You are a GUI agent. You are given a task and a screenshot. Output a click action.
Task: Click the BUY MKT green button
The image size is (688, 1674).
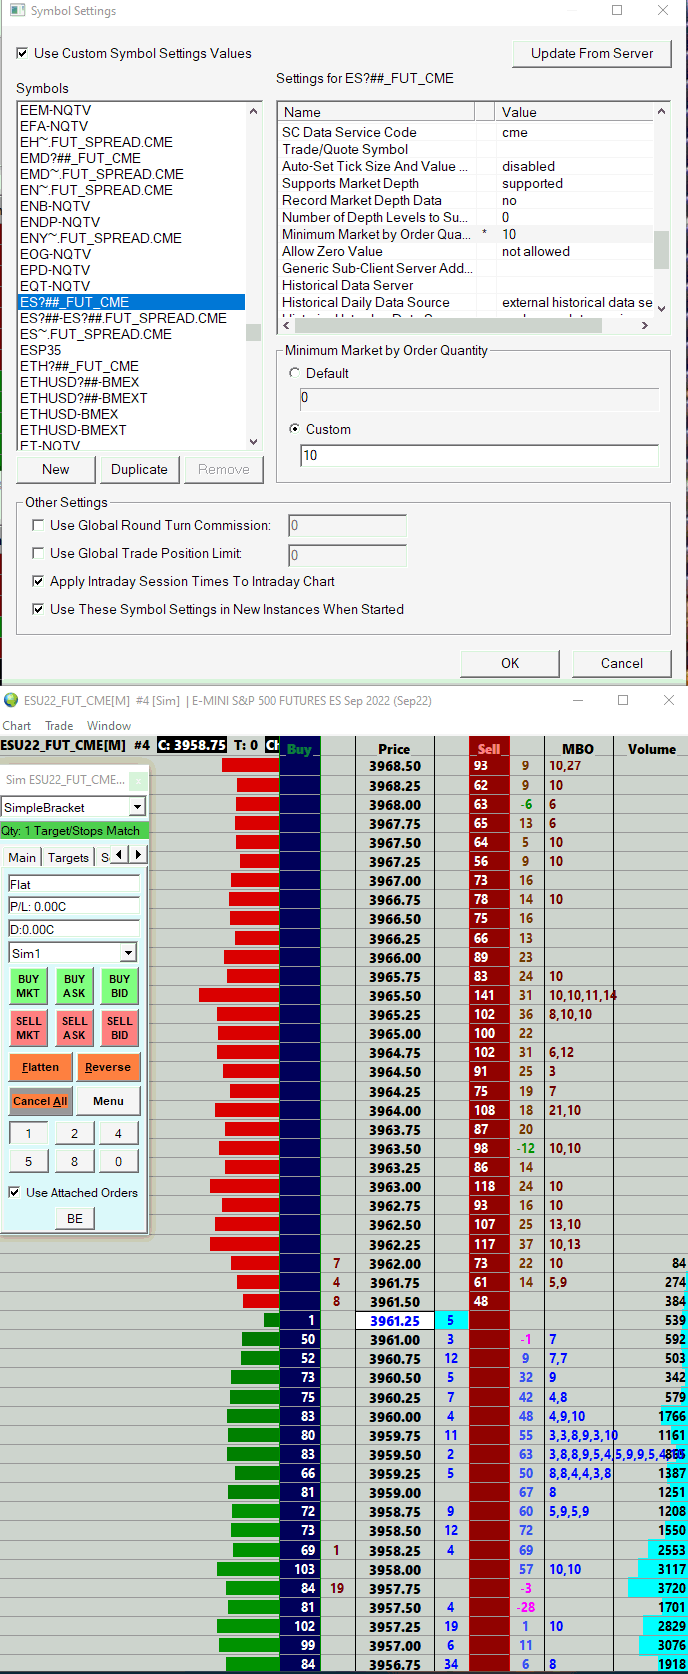28,986
